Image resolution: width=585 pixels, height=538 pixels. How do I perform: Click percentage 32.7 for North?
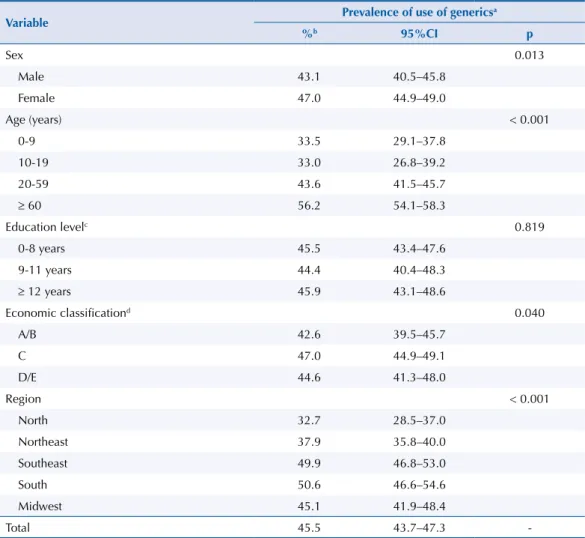[x=309, y=420]
